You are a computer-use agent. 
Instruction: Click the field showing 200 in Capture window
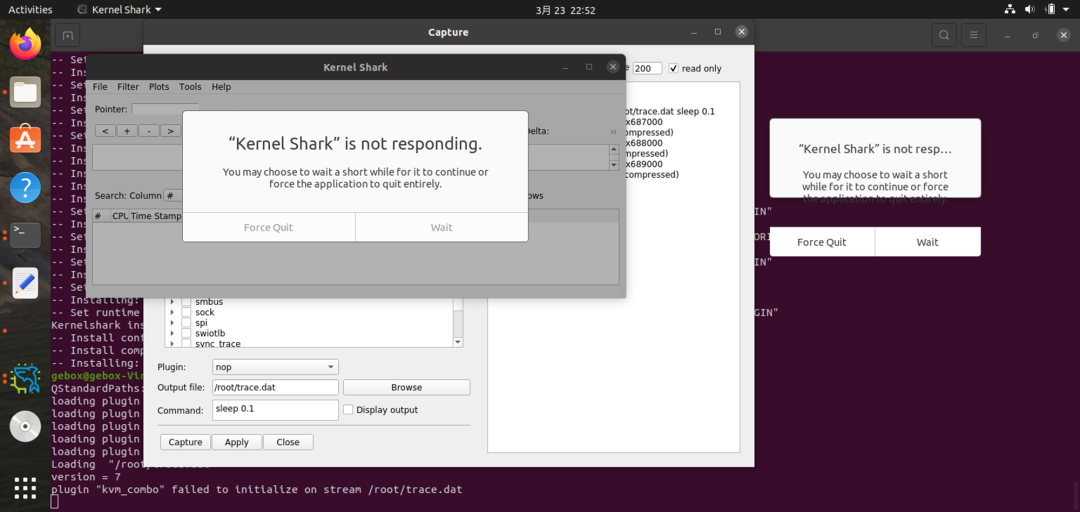[647, 68]
